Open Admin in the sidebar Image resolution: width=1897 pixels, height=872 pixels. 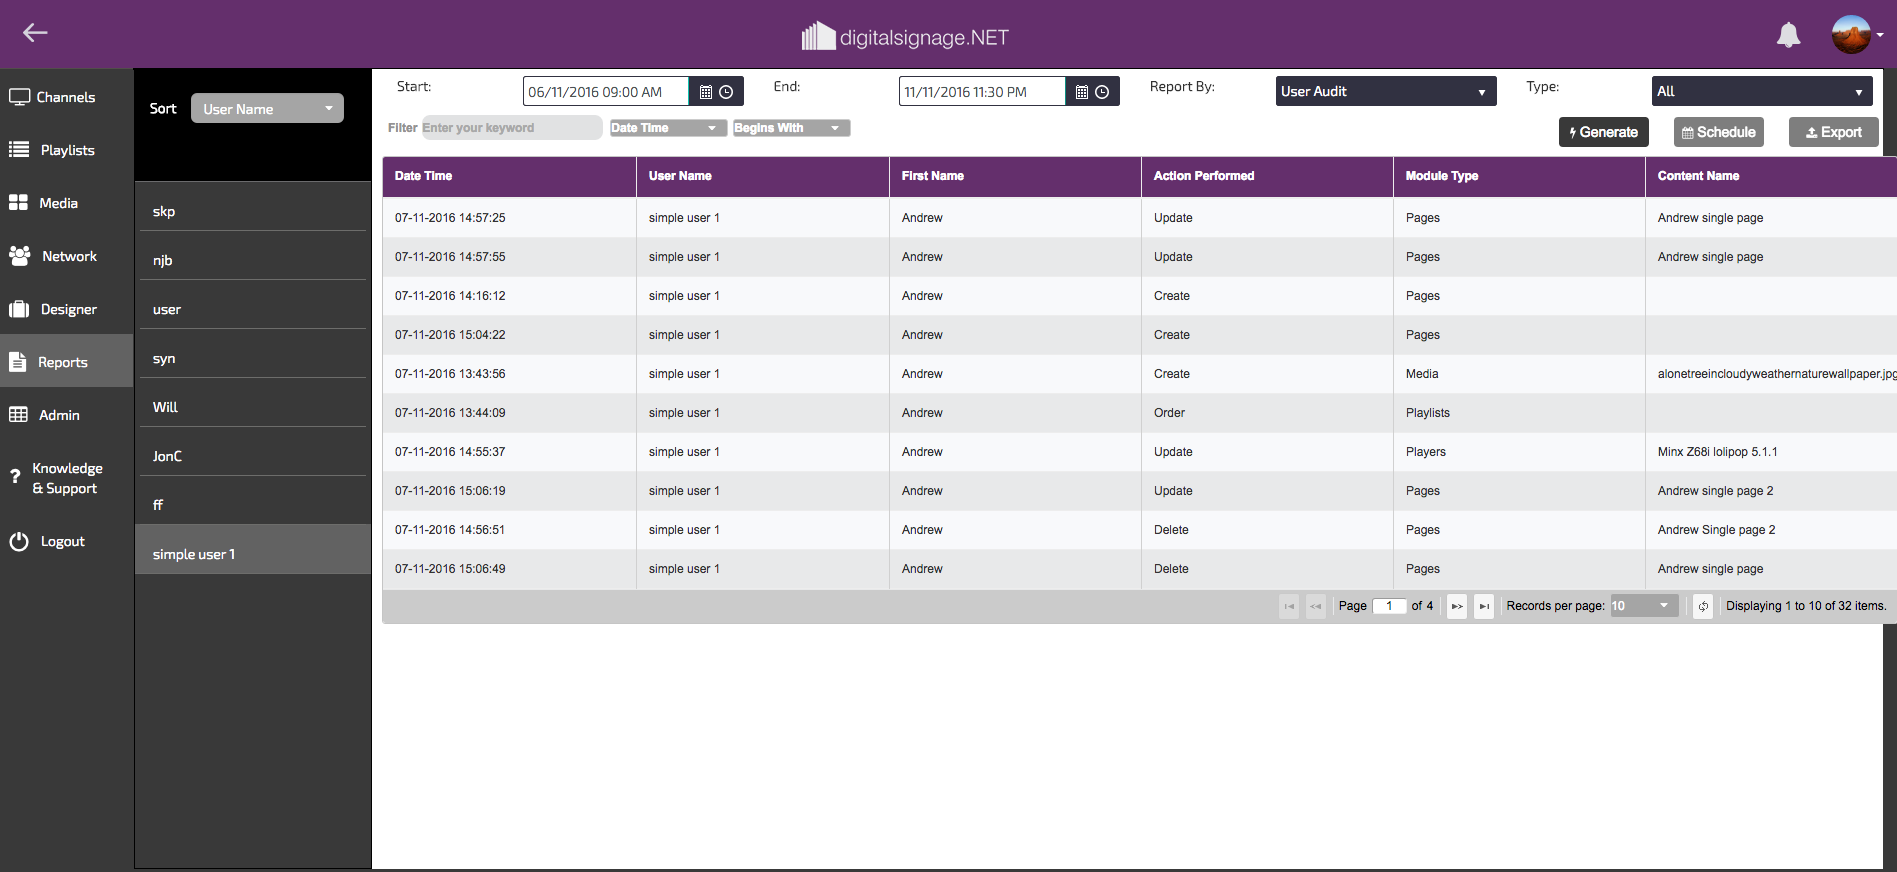66,415
